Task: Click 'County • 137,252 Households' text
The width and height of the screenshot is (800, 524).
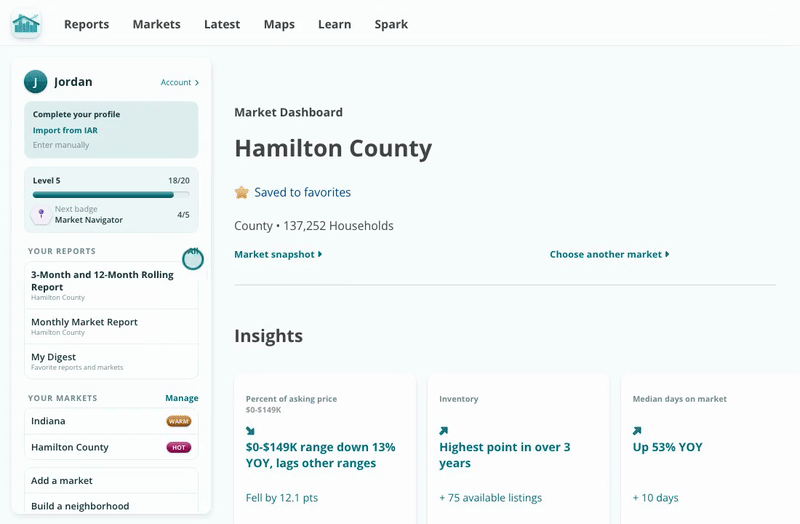Action: pos(314,226)
